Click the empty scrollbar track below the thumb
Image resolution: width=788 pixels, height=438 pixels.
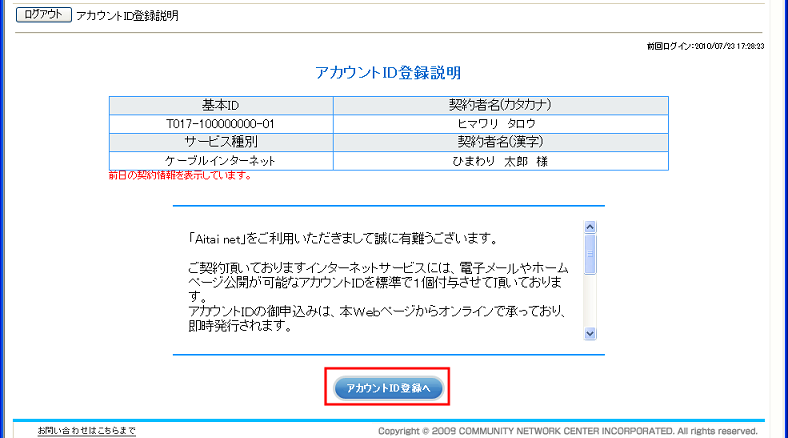[x=589, y=300]
